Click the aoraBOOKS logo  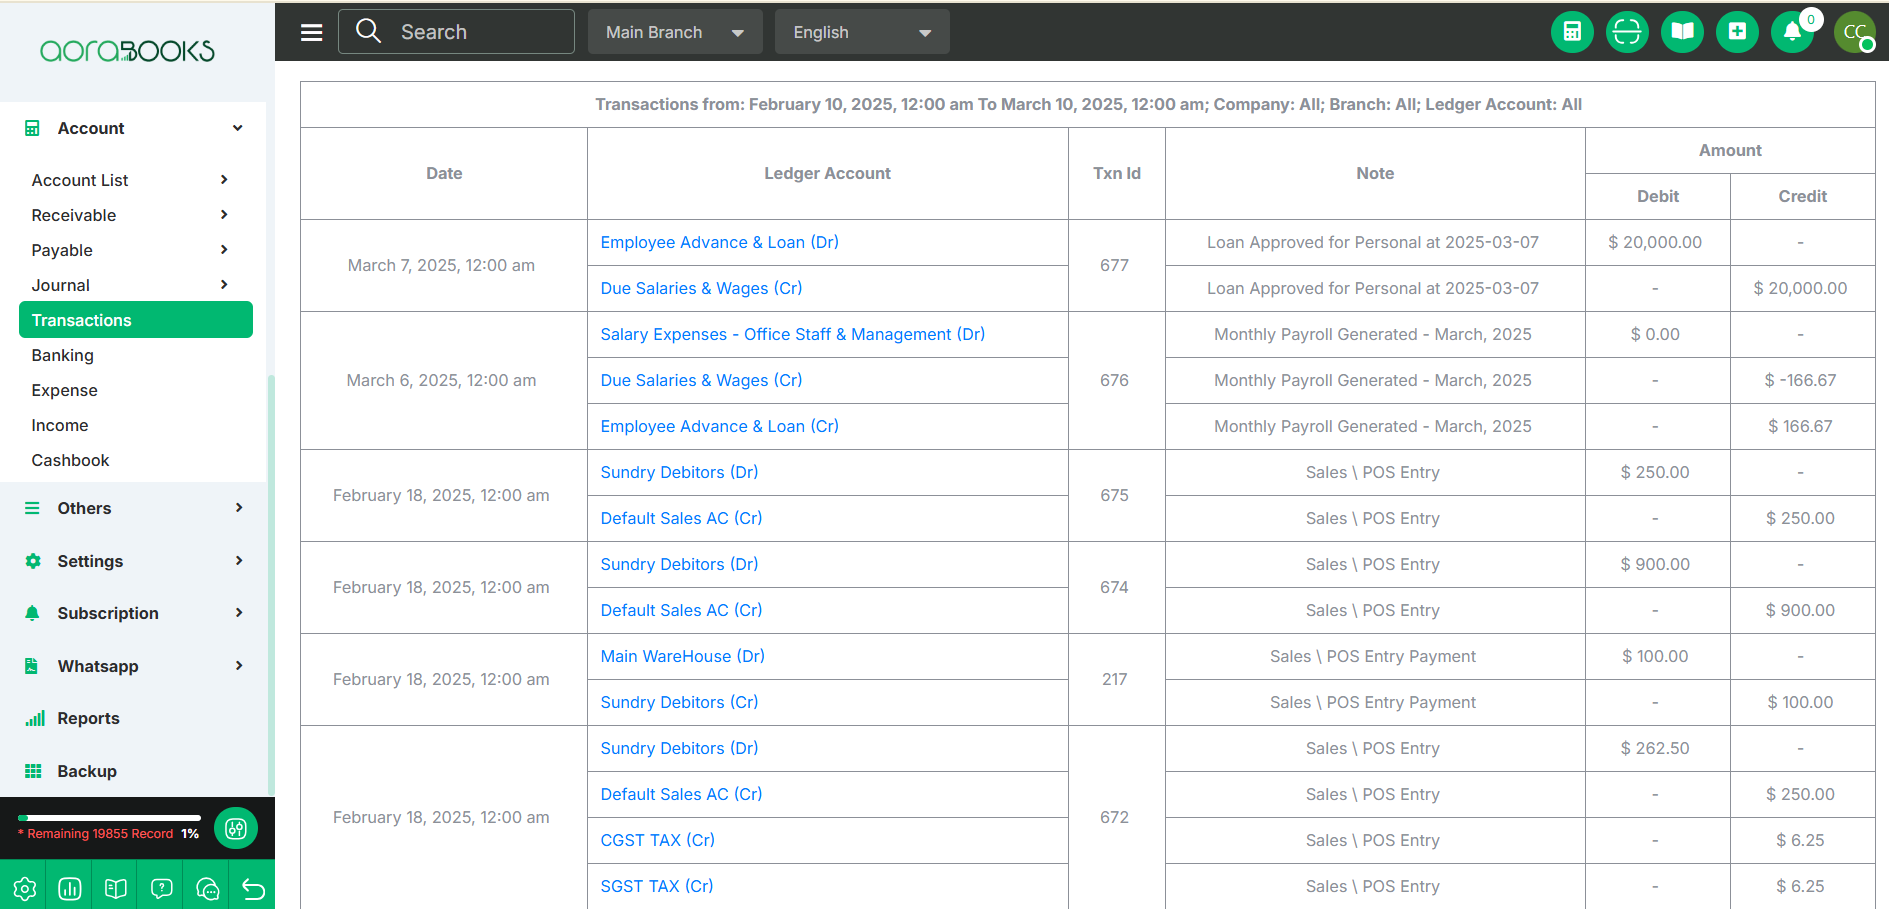127,51
